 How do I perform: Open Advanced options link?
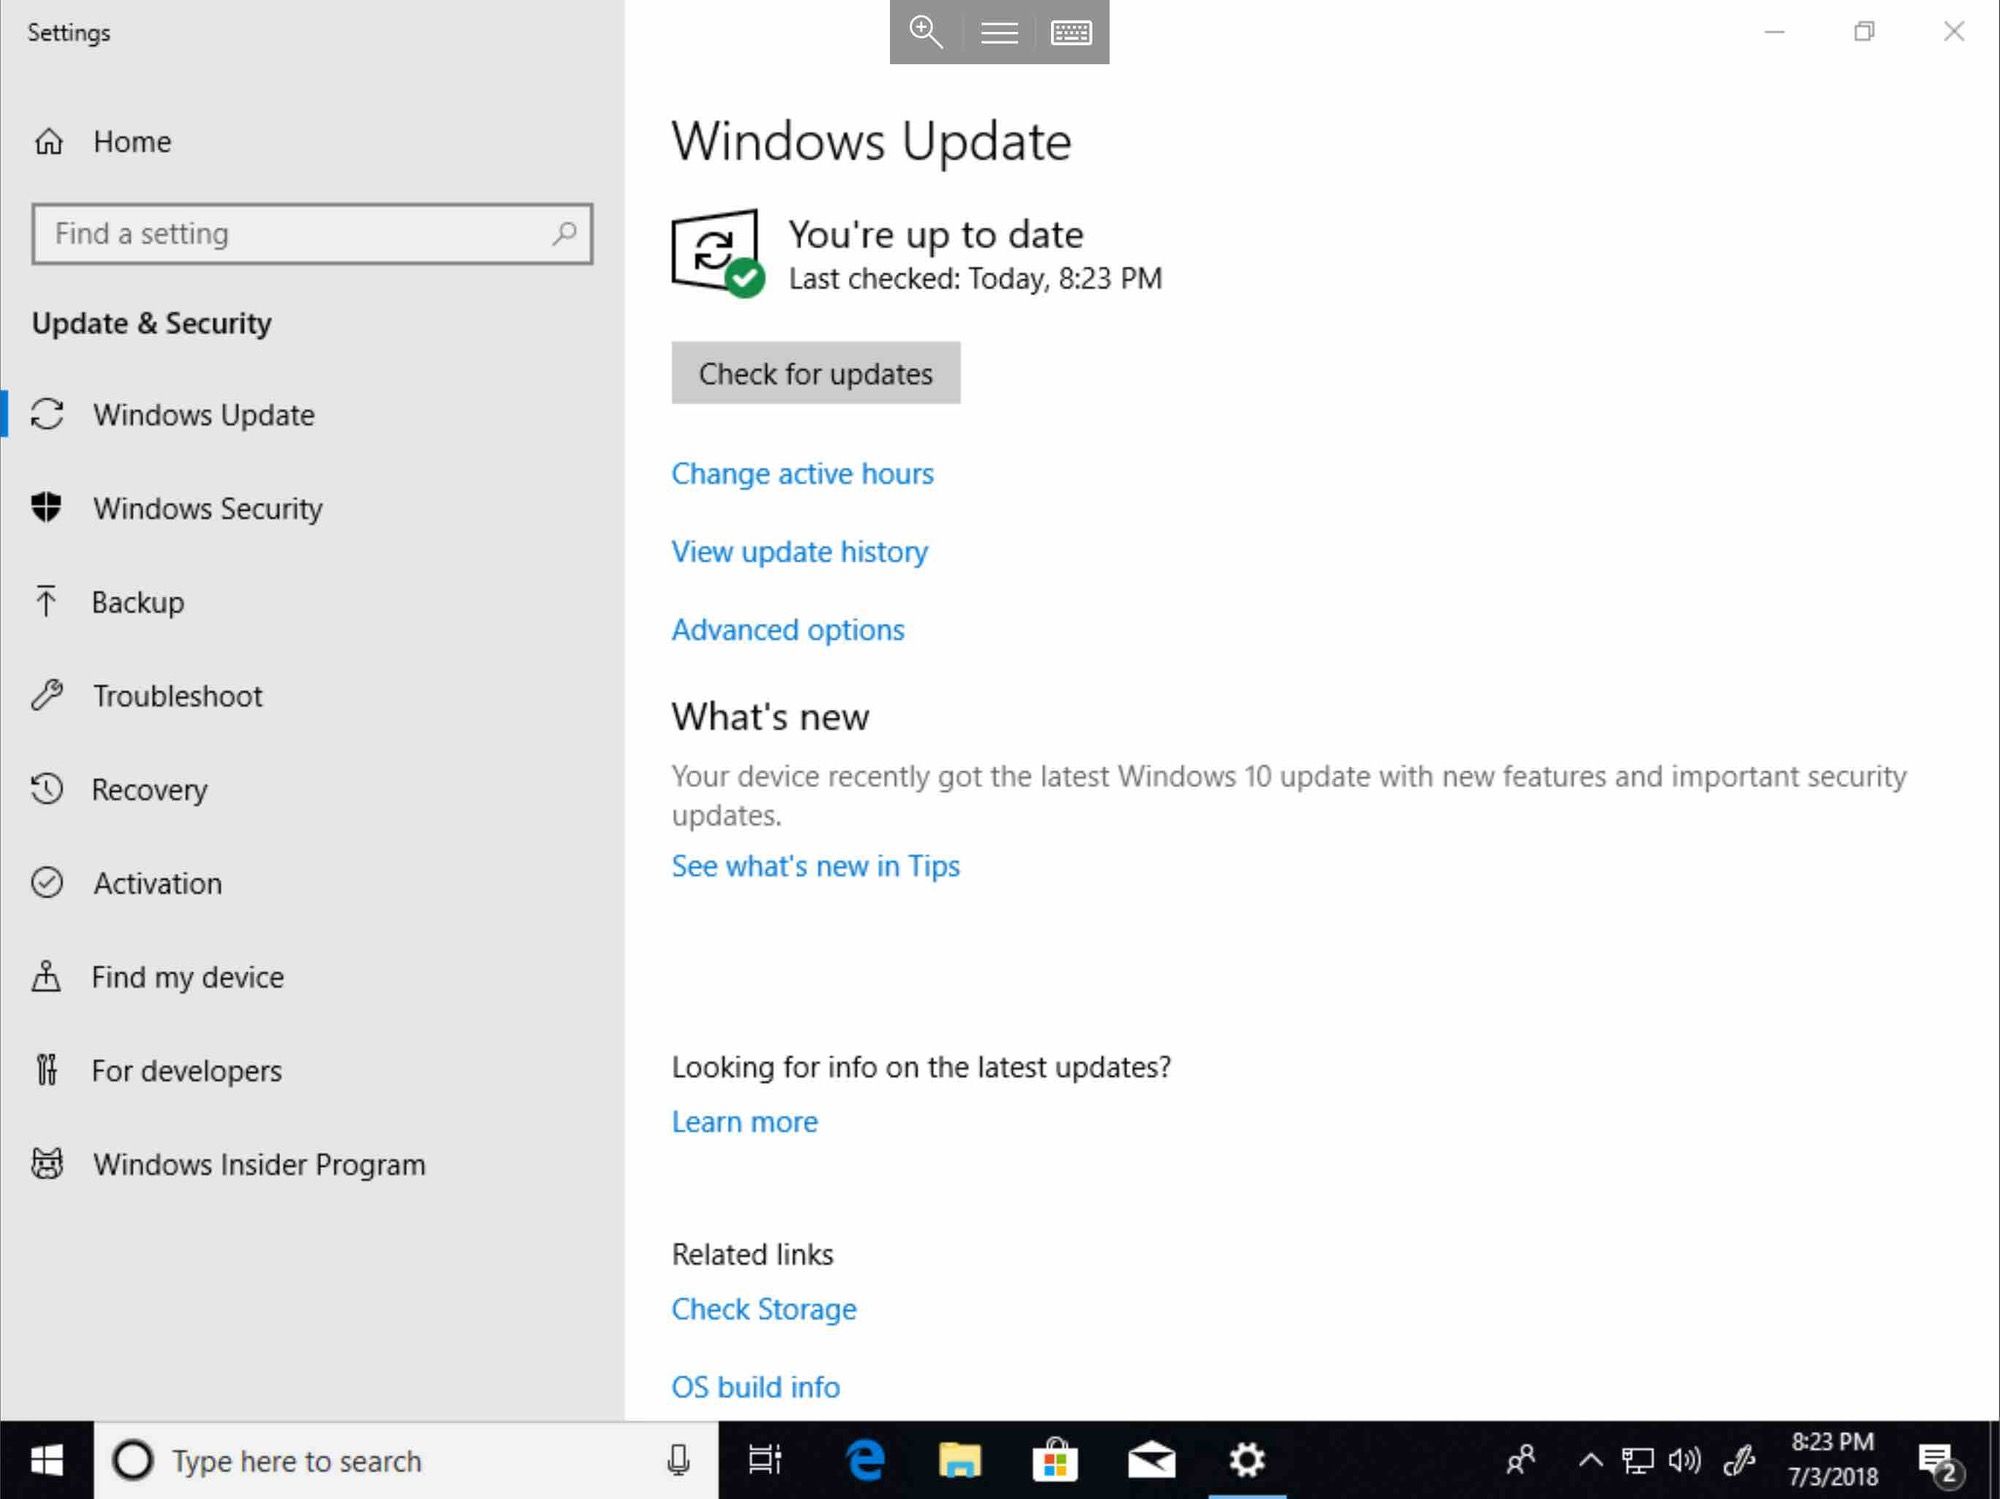788,630
